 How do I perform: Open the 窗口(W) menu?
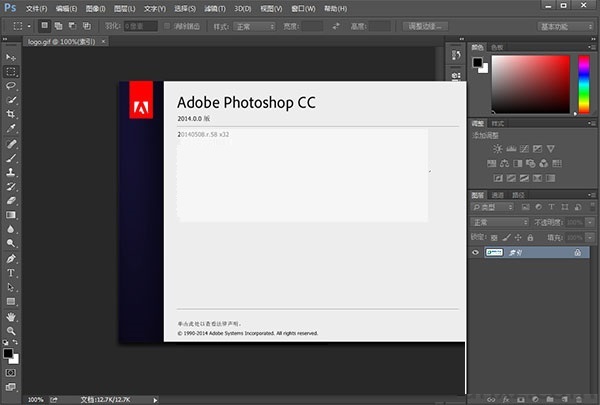pyautogui.click(x=303, y=8)
